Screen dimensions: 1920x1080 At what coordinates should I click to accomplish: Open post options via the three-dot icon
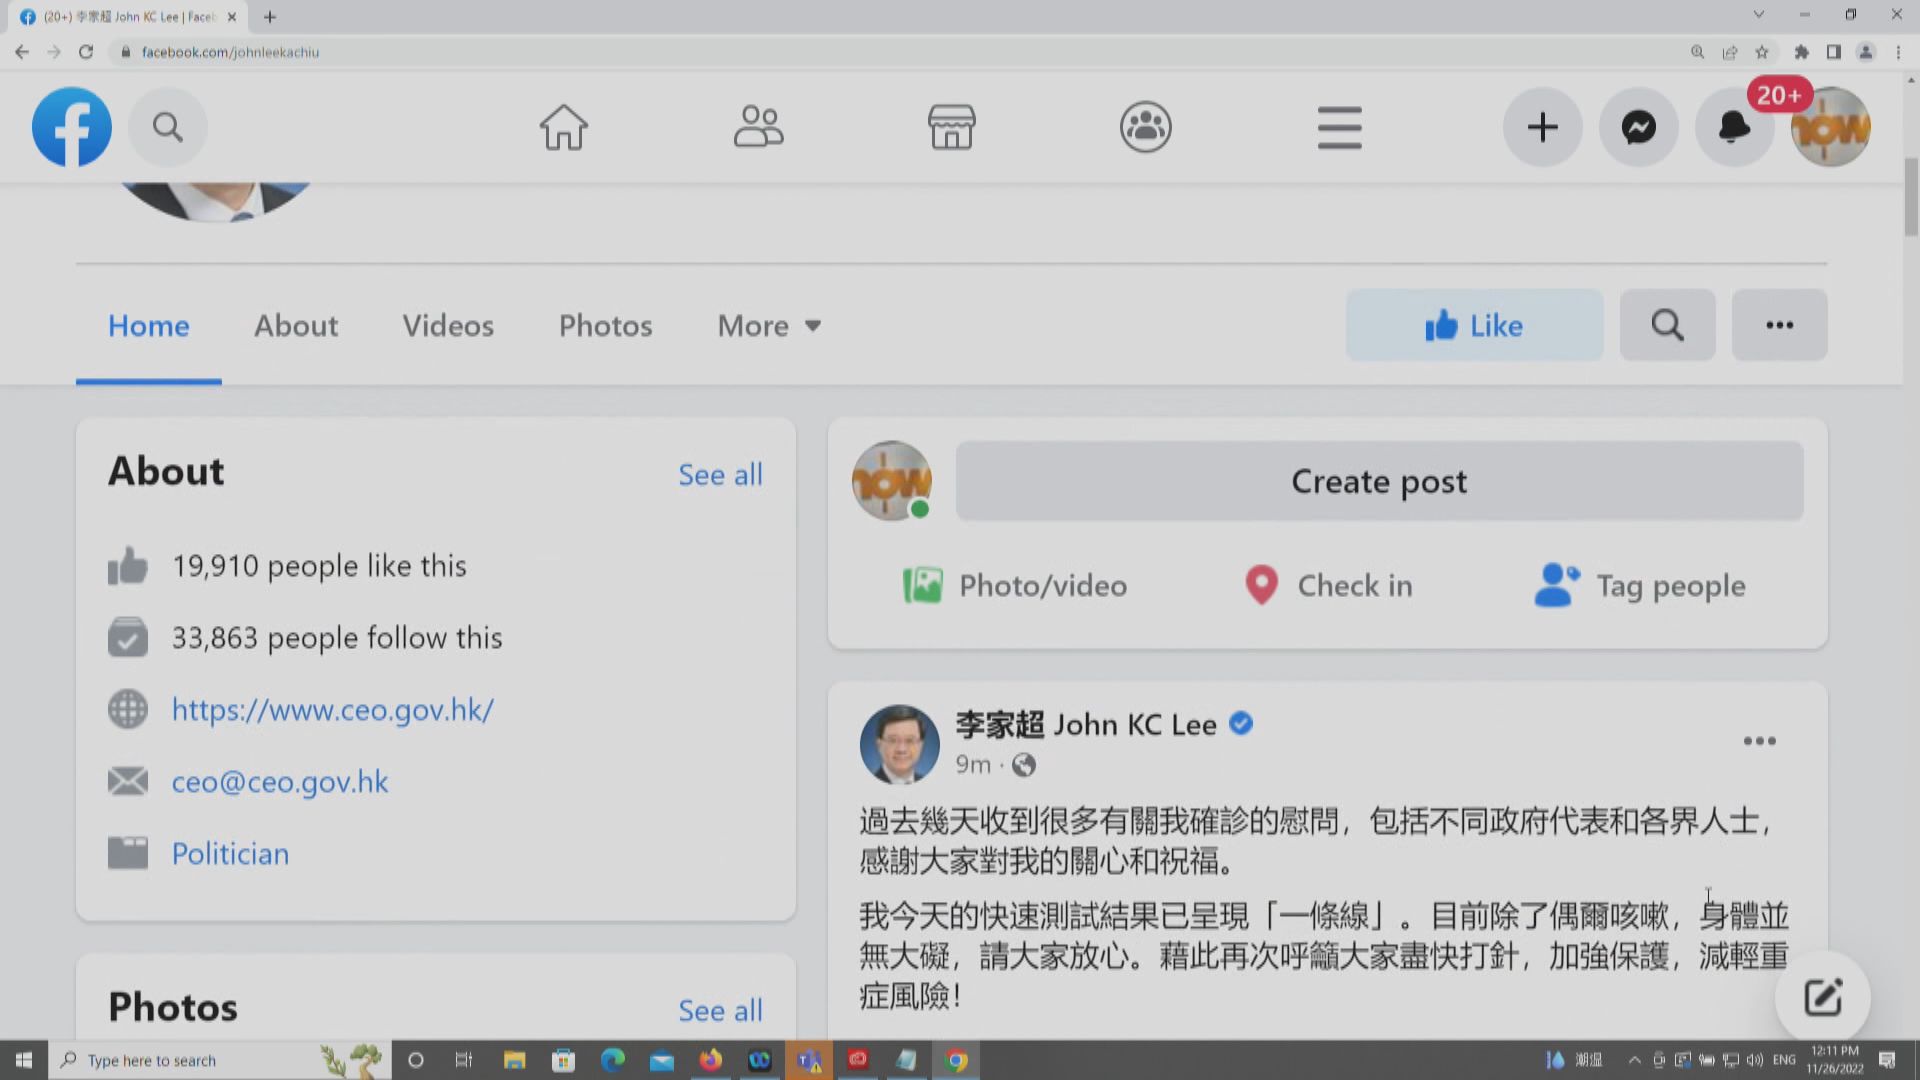[x=1760, y=740]
